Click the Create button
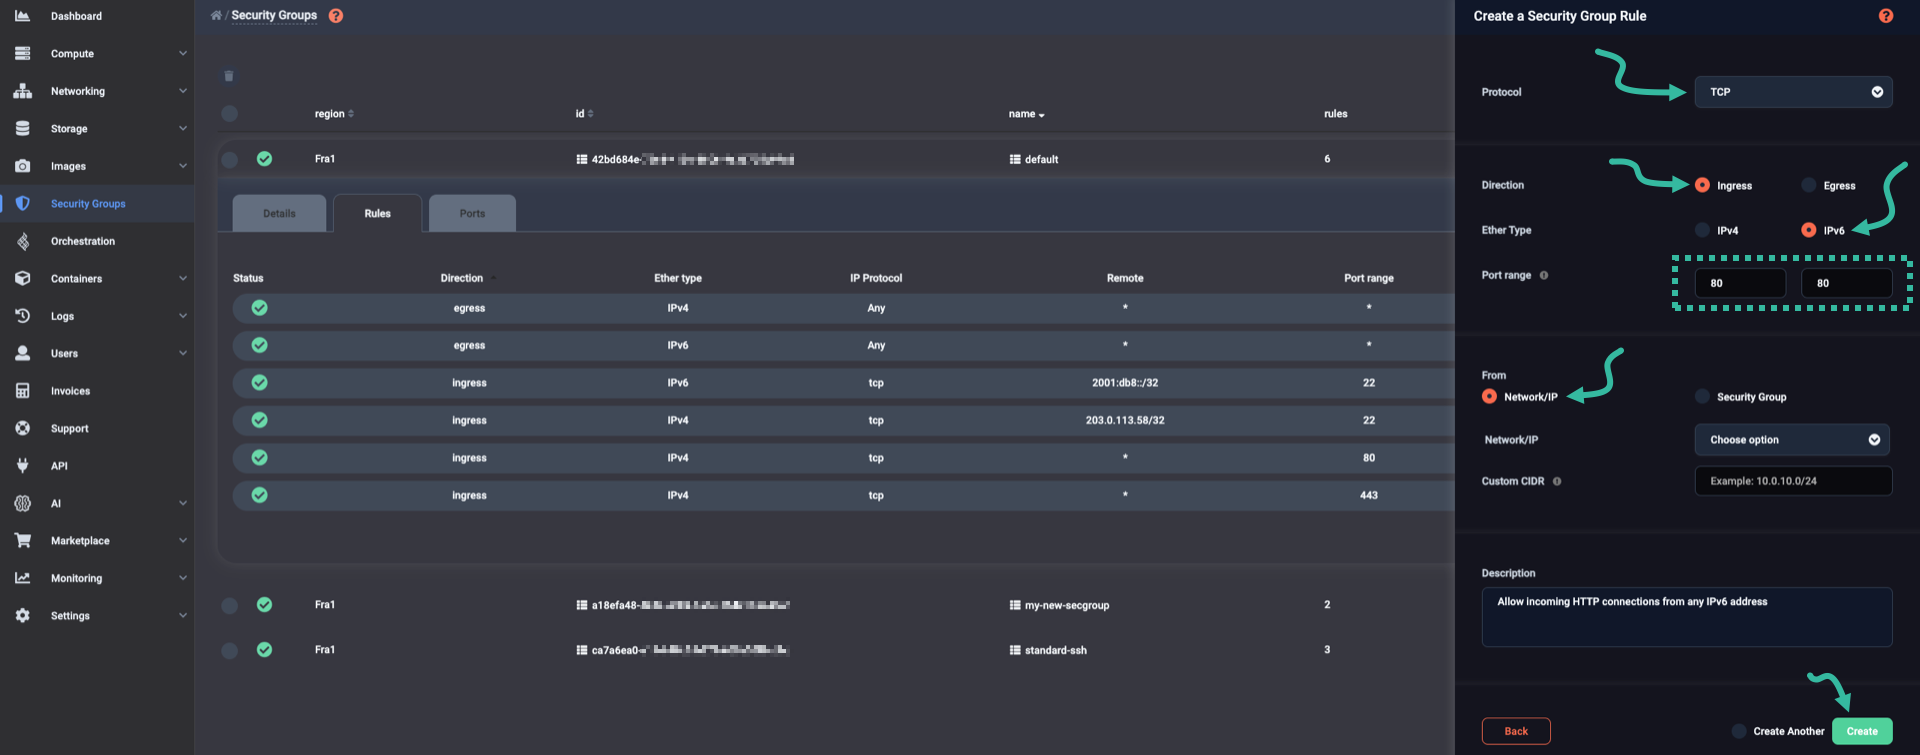Image resolution: width=1920 pixels, height=755 pixels. coord(1862,731)
